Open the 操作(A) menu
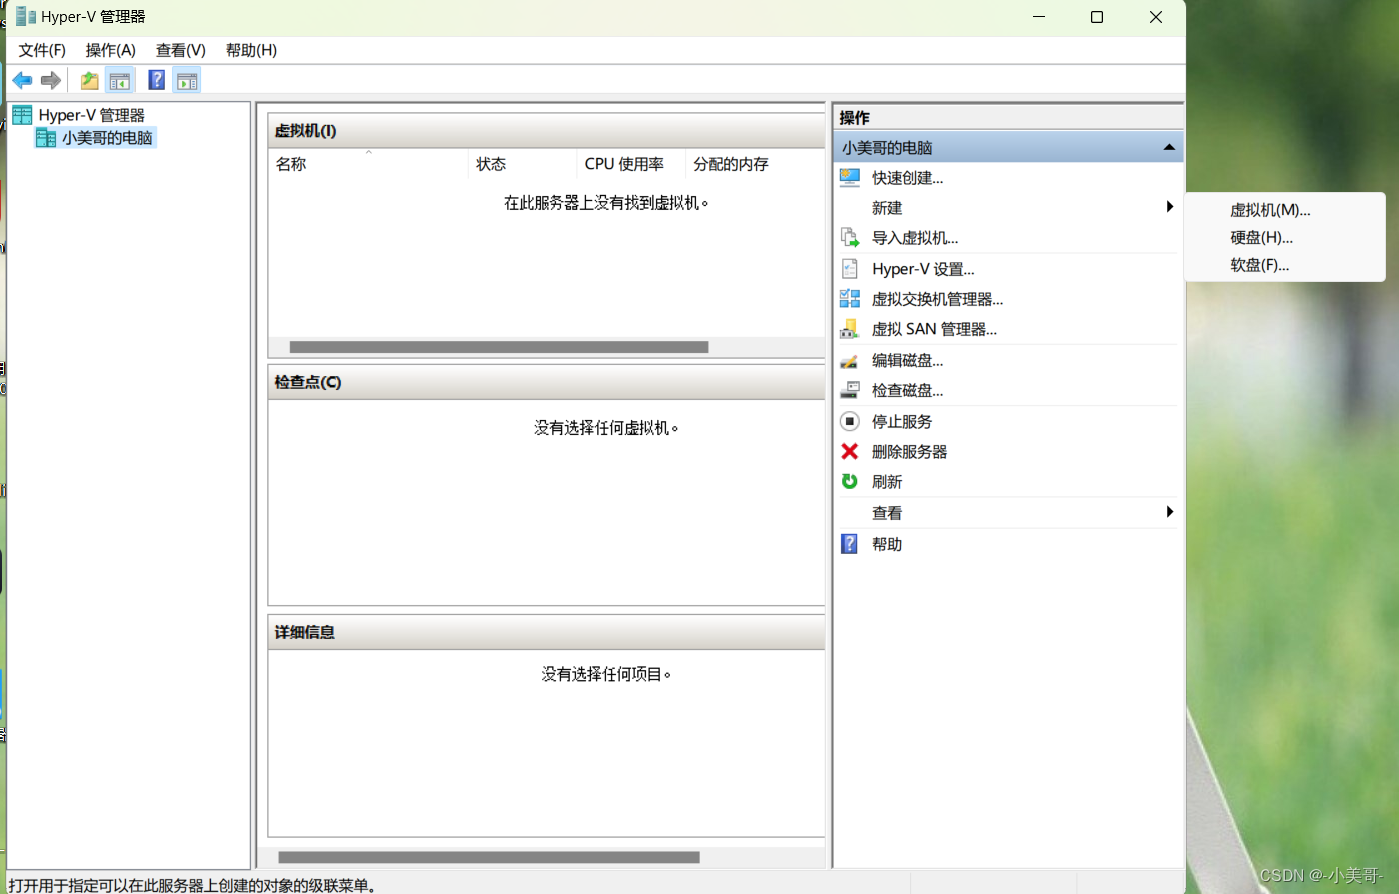 coord(110,50)
